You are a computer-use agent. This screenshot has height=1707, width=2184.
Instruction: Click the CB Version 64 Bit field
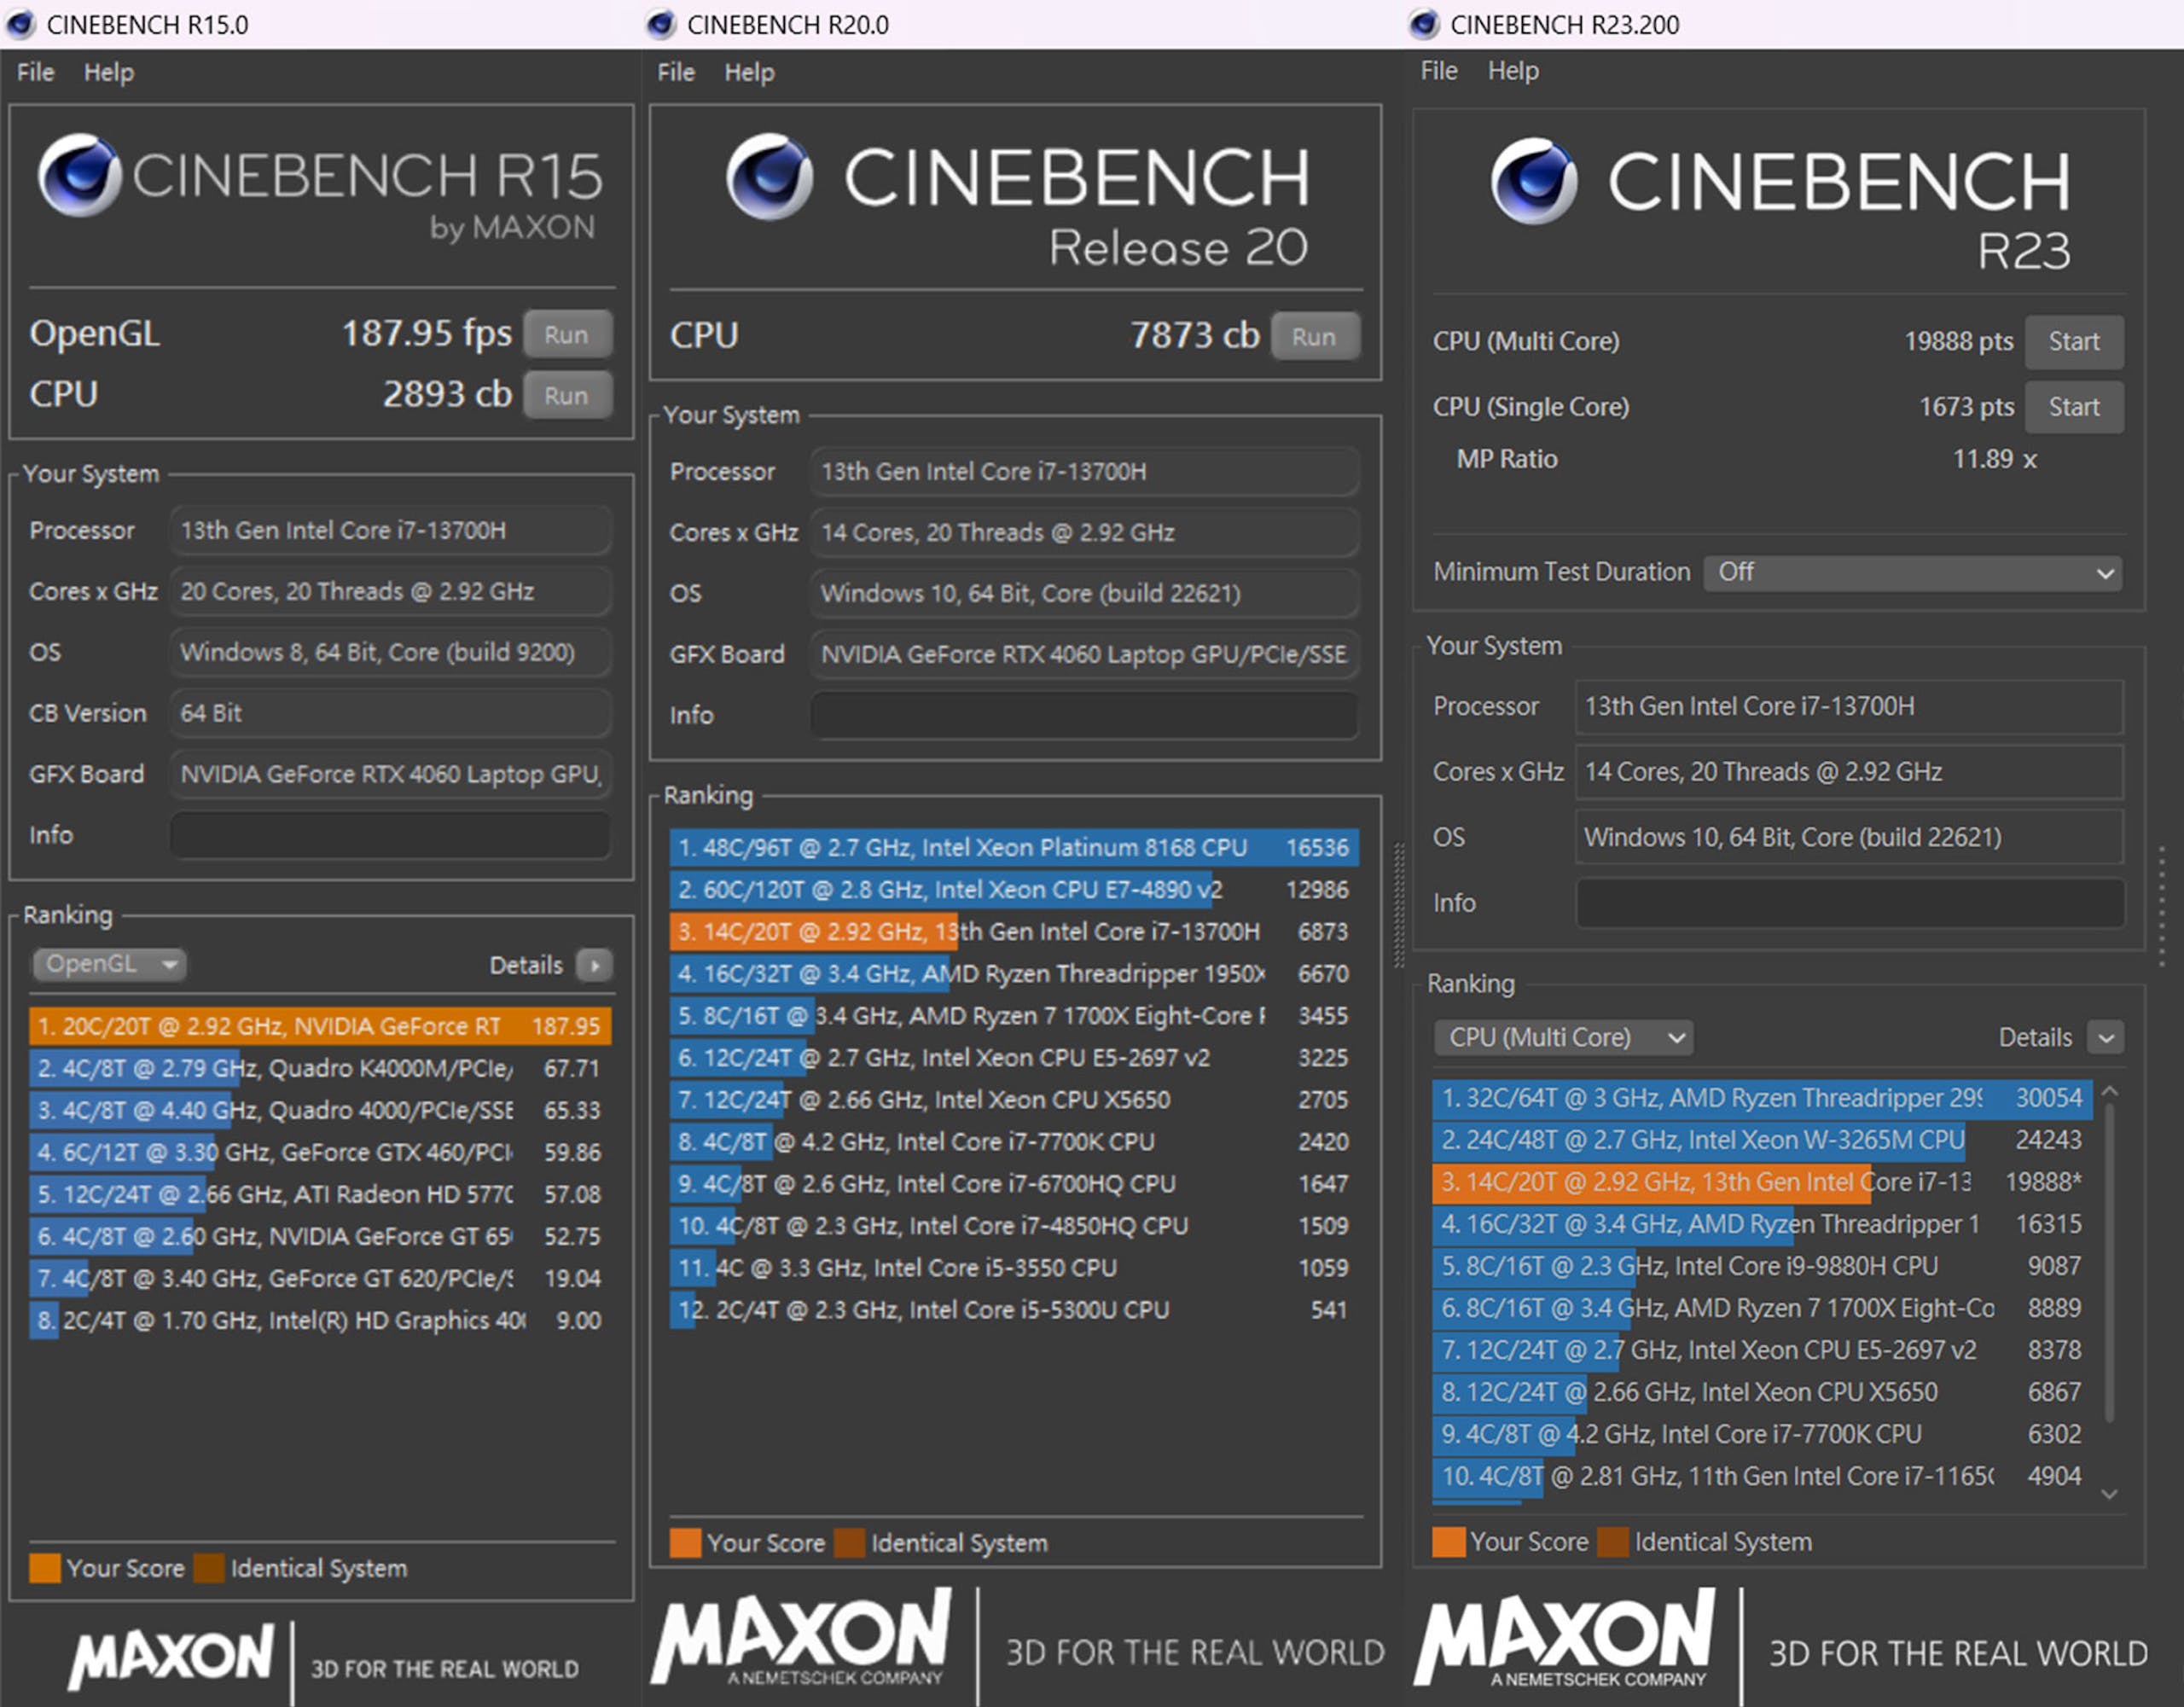point(390,713)
